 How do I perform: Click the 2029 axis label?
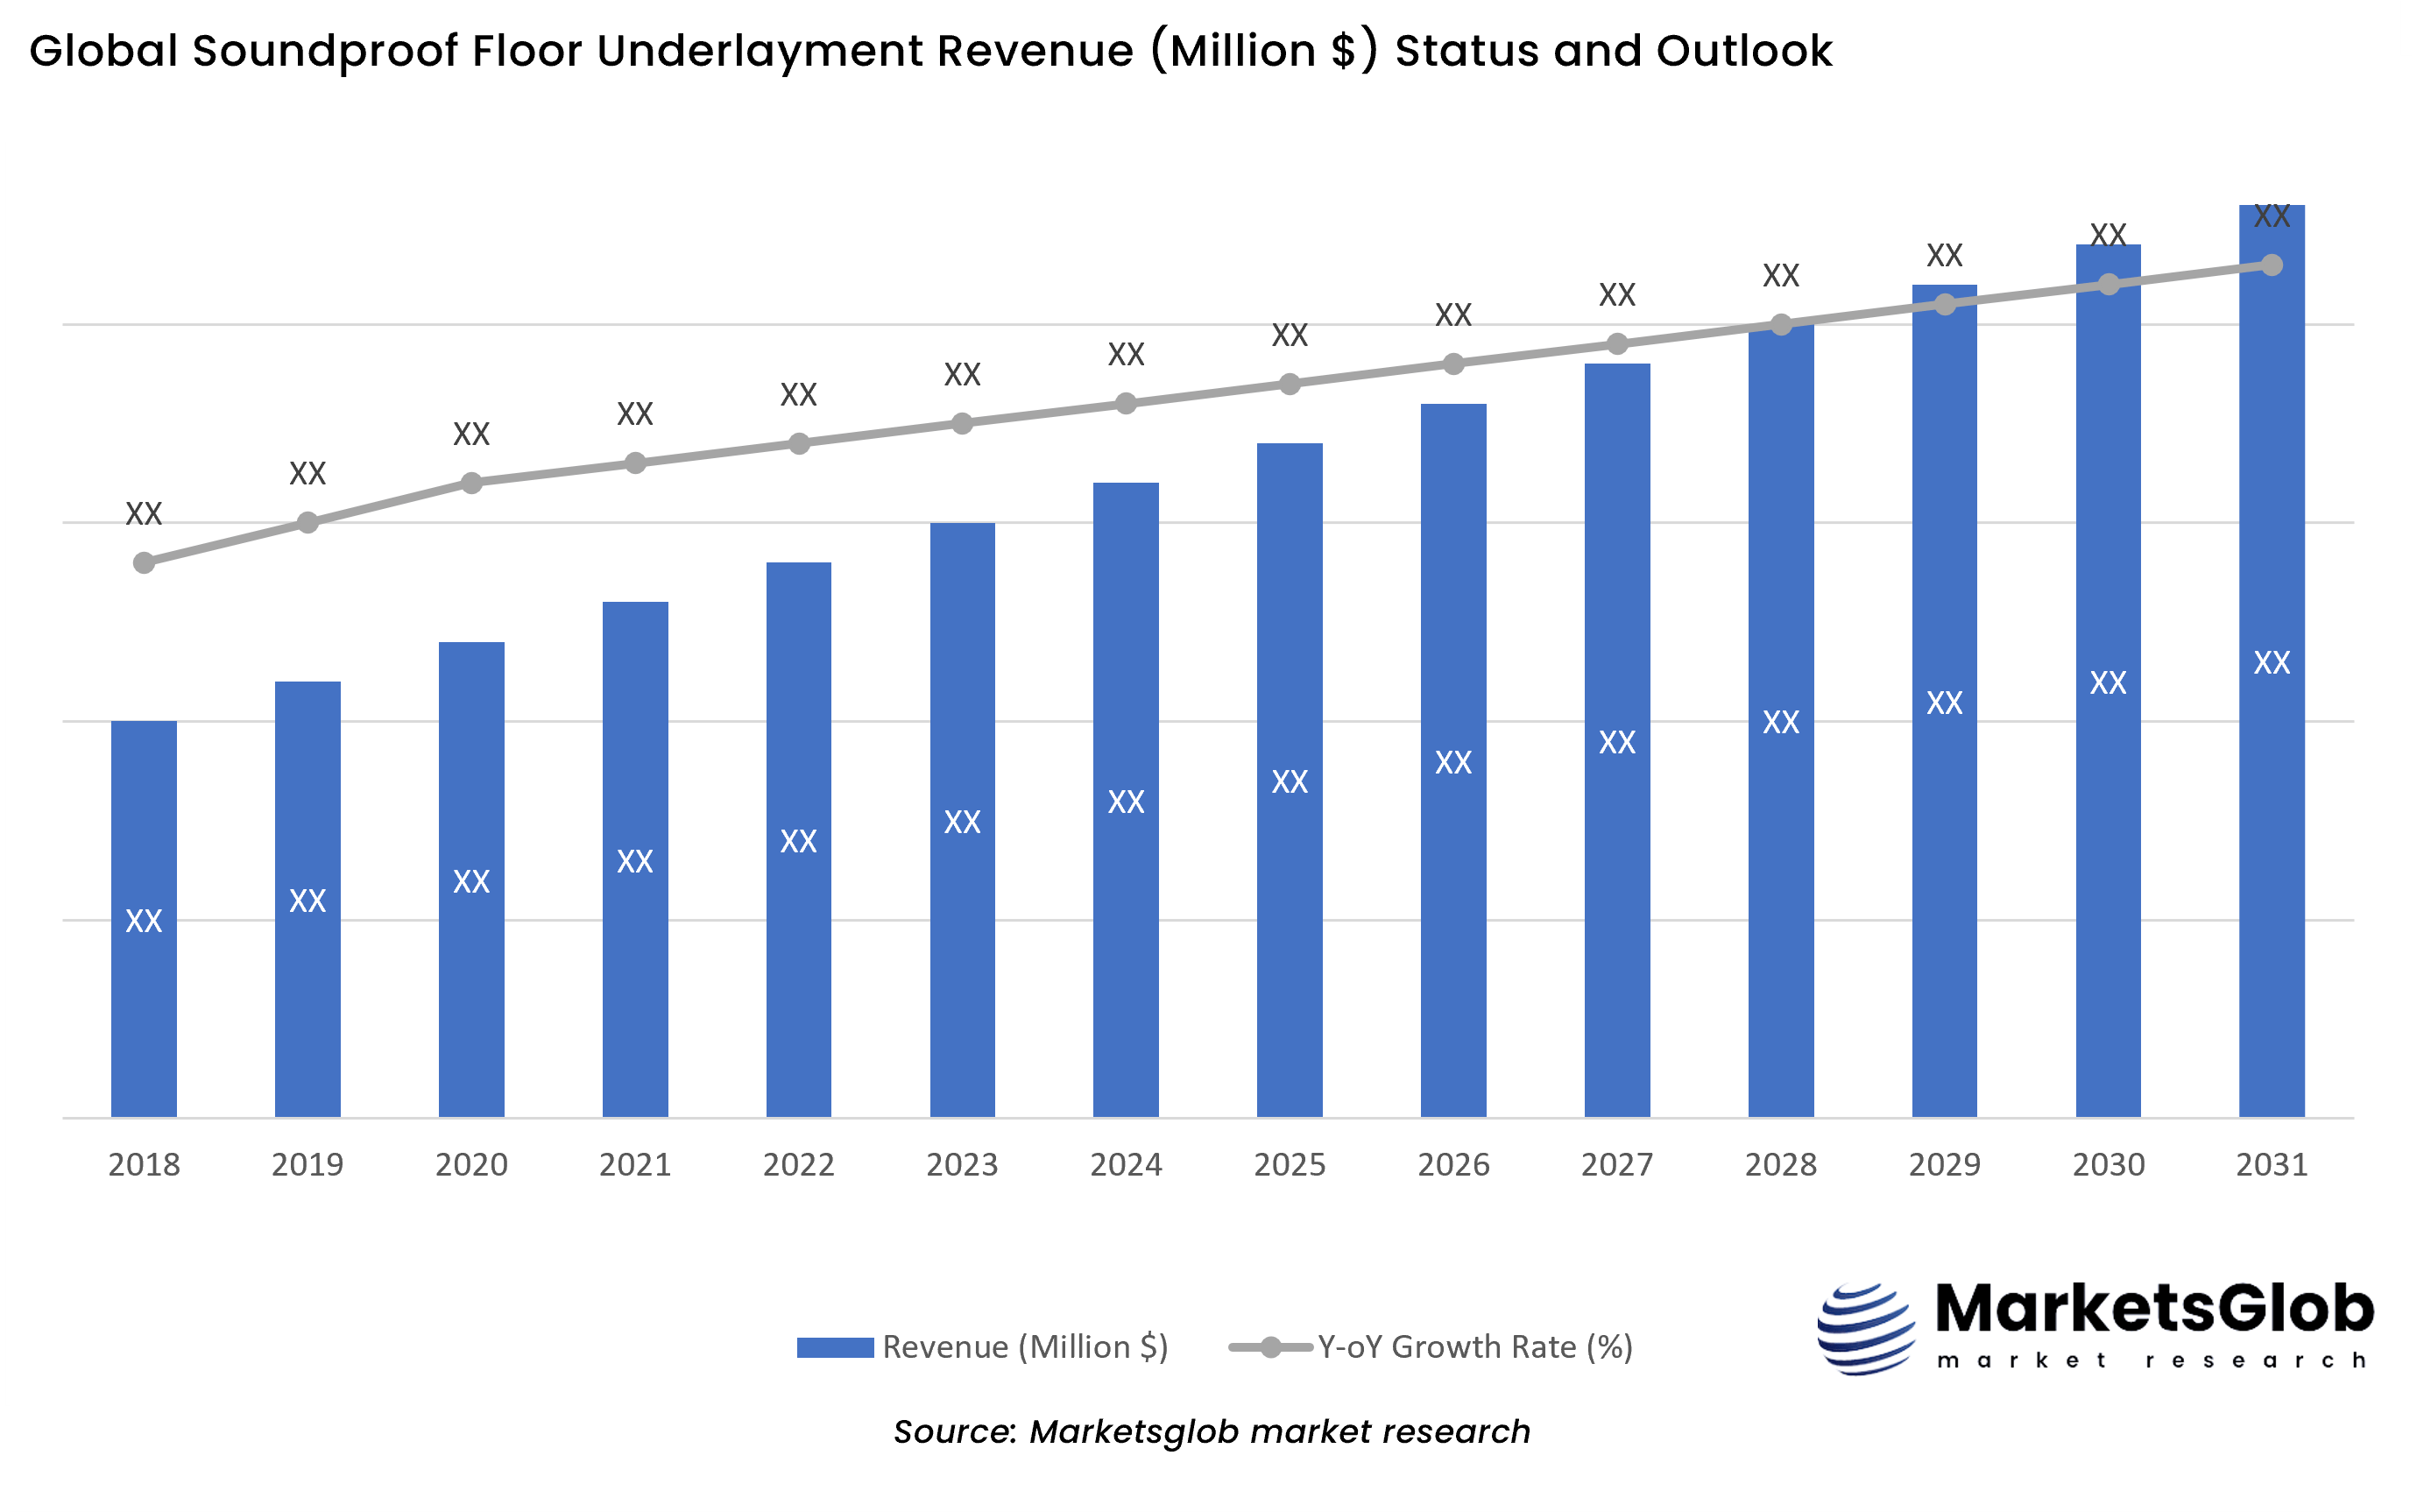pos(1945,1165)
